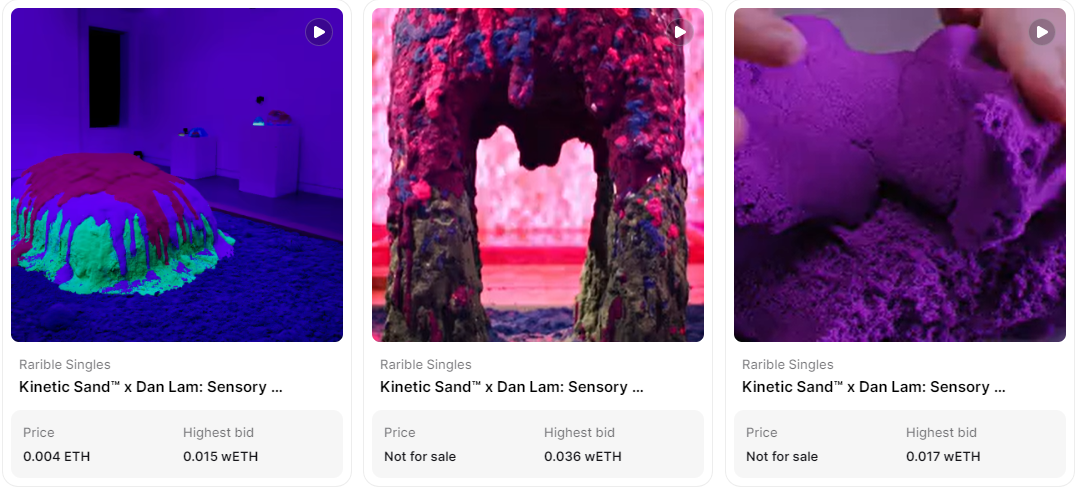
Task: Open the purple hand-squeezed sand thumbnail
Action: click(x=900, y=175)
